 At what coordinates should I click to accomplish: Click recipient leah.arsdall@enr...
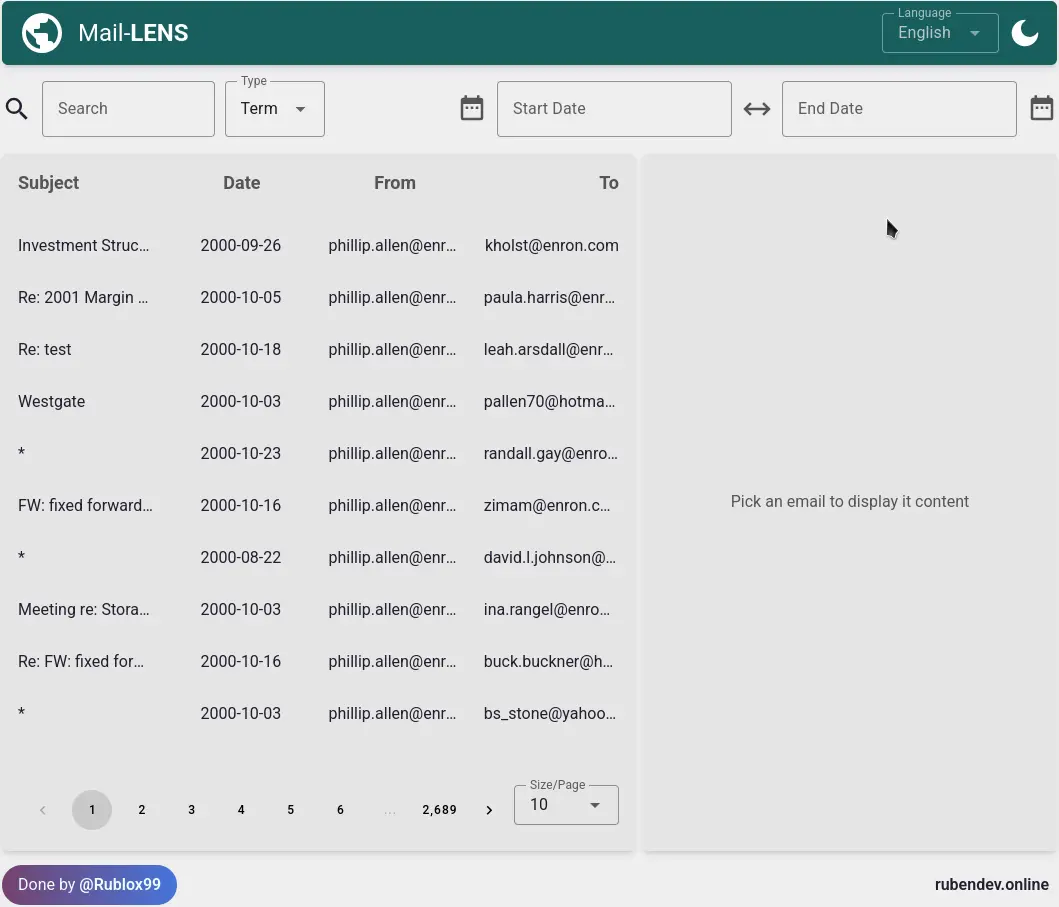click(548, 350)
